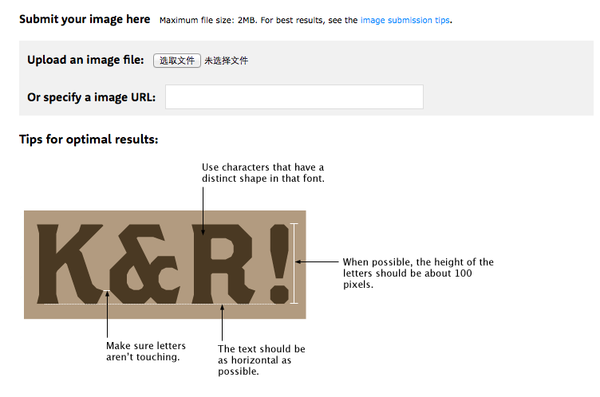Click the 'Use characters that have a distinct shape' tip
Viewport: 600px width, 397px height.
coord(263,173)
